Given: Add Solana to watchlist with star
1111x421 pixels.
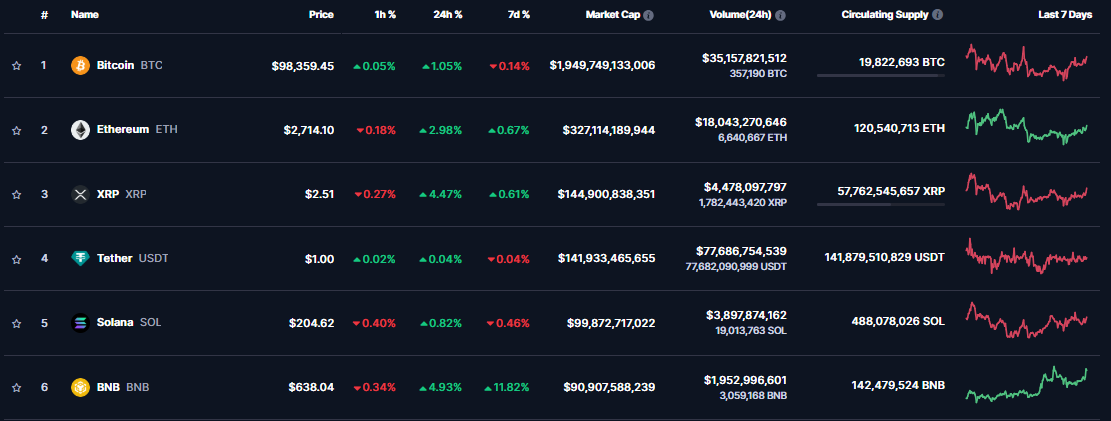Looking at the screenshot, I should coord(16,323).
